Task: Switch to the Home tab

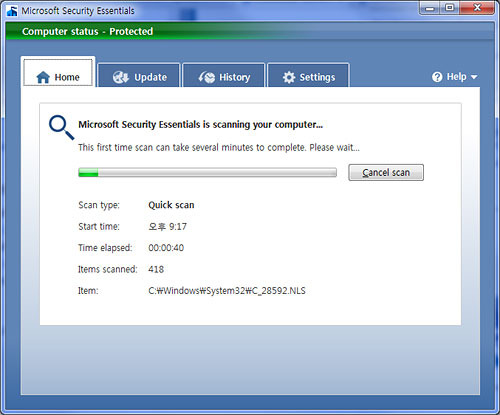Action: click(58, 72)
